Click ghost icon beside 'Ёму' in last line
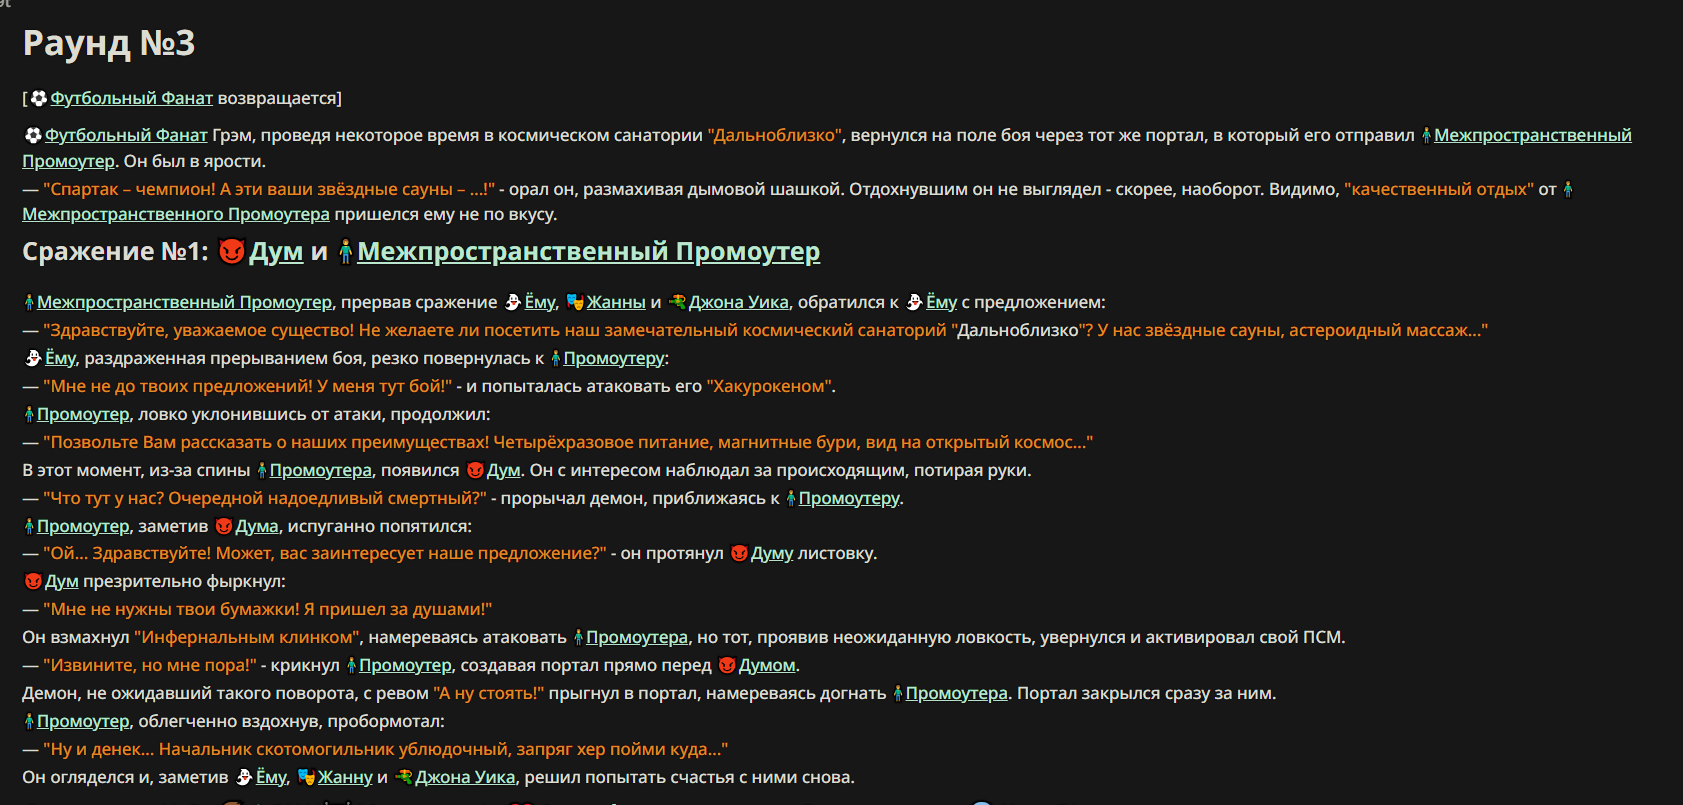This screenshot has height=805, width=1683. [244, 777]
